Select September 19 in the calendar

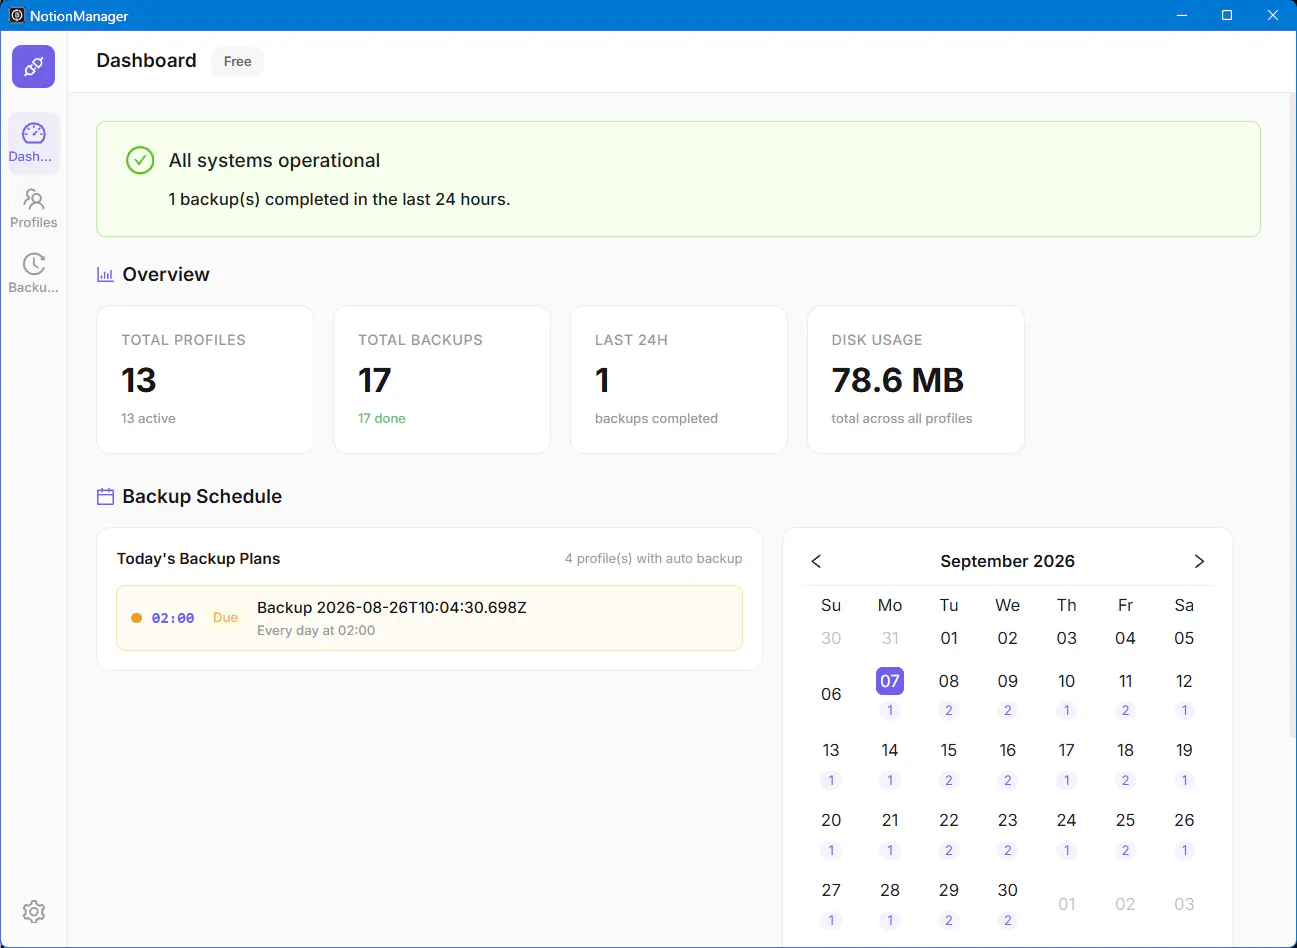tap(1184, 750)
